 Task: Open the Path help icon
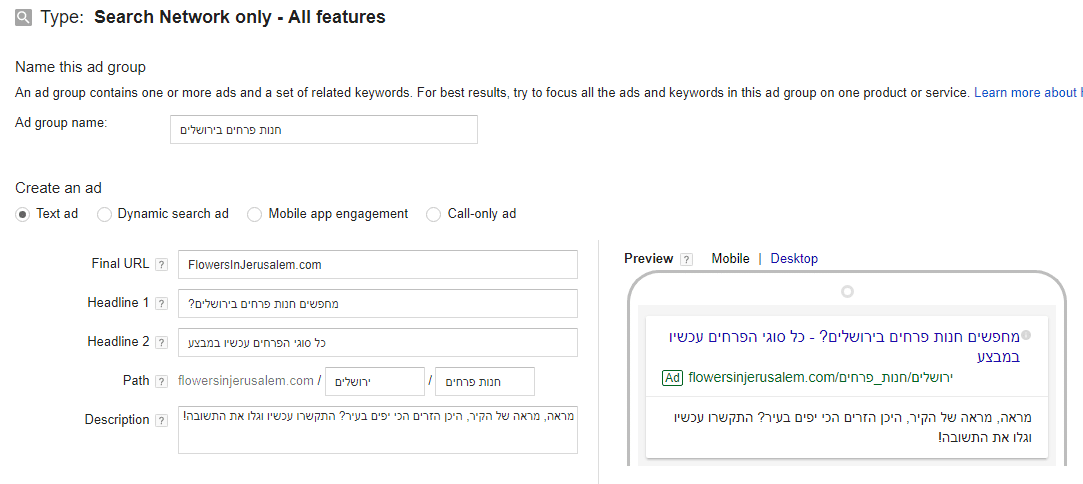[161, 381]
